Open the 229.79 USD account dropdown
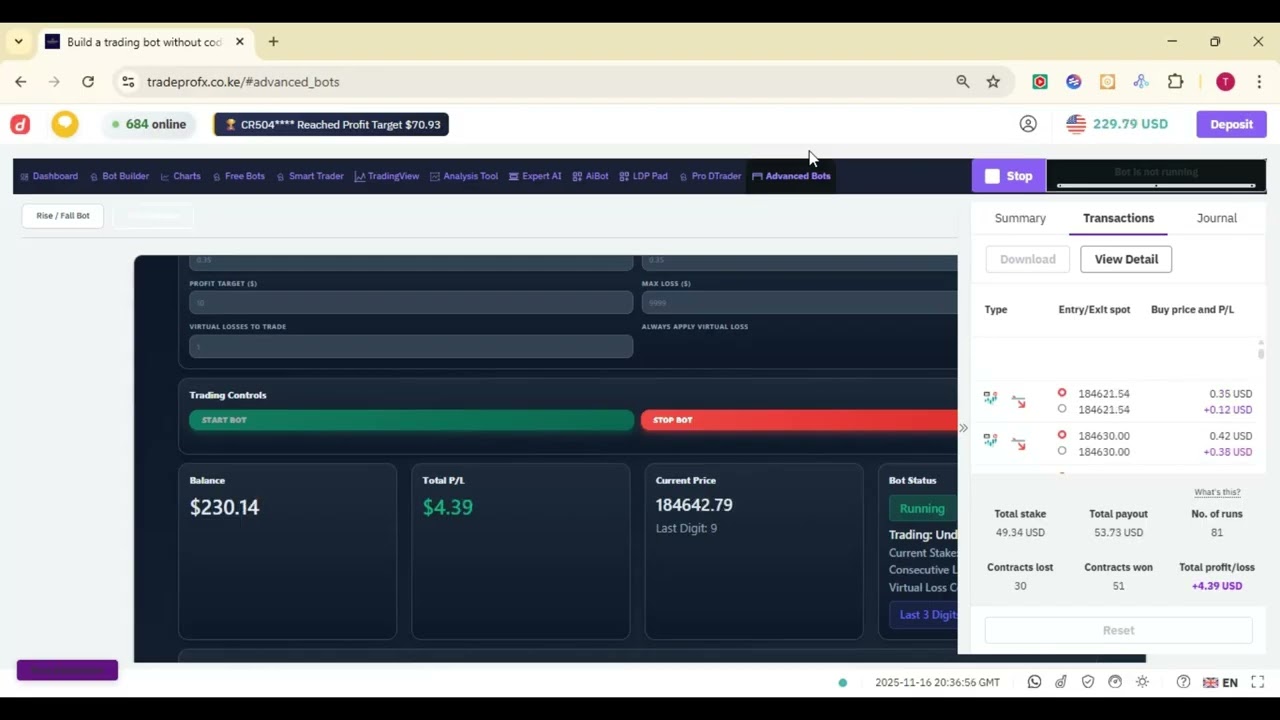Viewport: 1280px width, 720px height. pos(1117,124)
